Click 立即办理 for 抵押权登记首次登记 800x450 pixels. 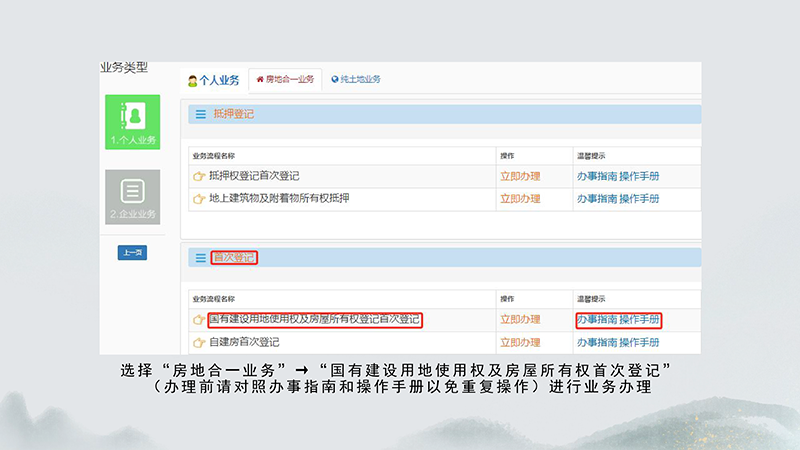[520, 177]
